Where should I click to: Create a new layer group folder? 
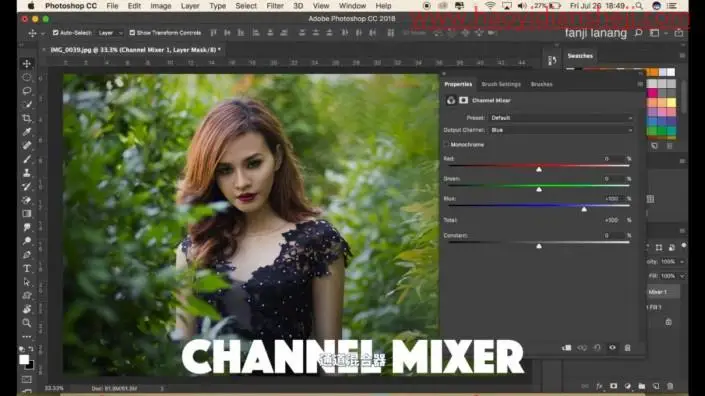(x=642, y=386)
